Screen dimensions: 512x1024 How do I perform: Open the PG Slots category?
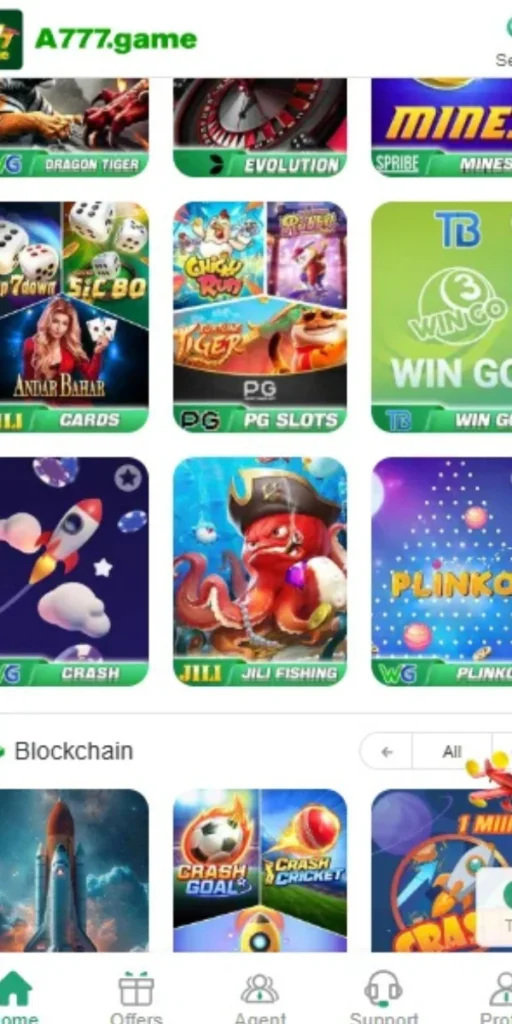[x=260, y=317]
